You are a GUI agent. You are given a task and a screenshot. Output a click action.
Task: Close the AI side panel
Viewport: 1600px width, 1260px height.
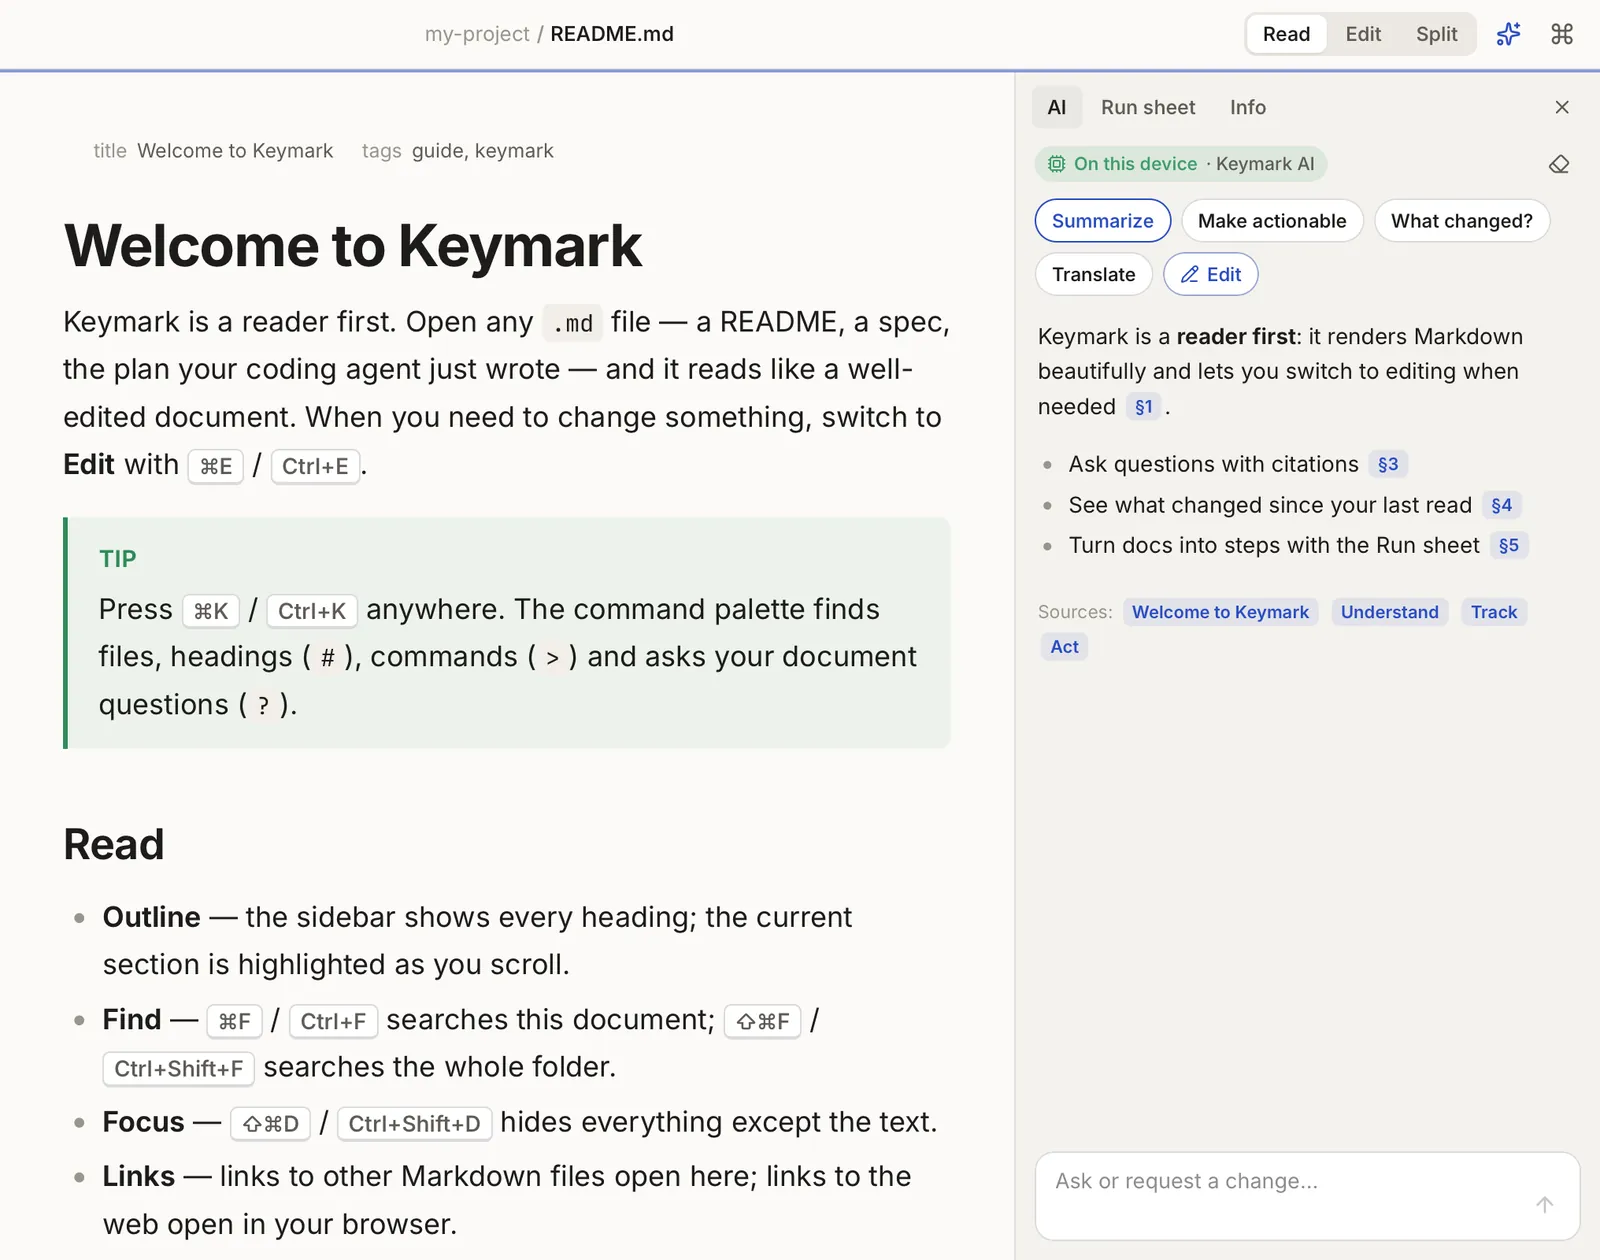point(1562,107)
